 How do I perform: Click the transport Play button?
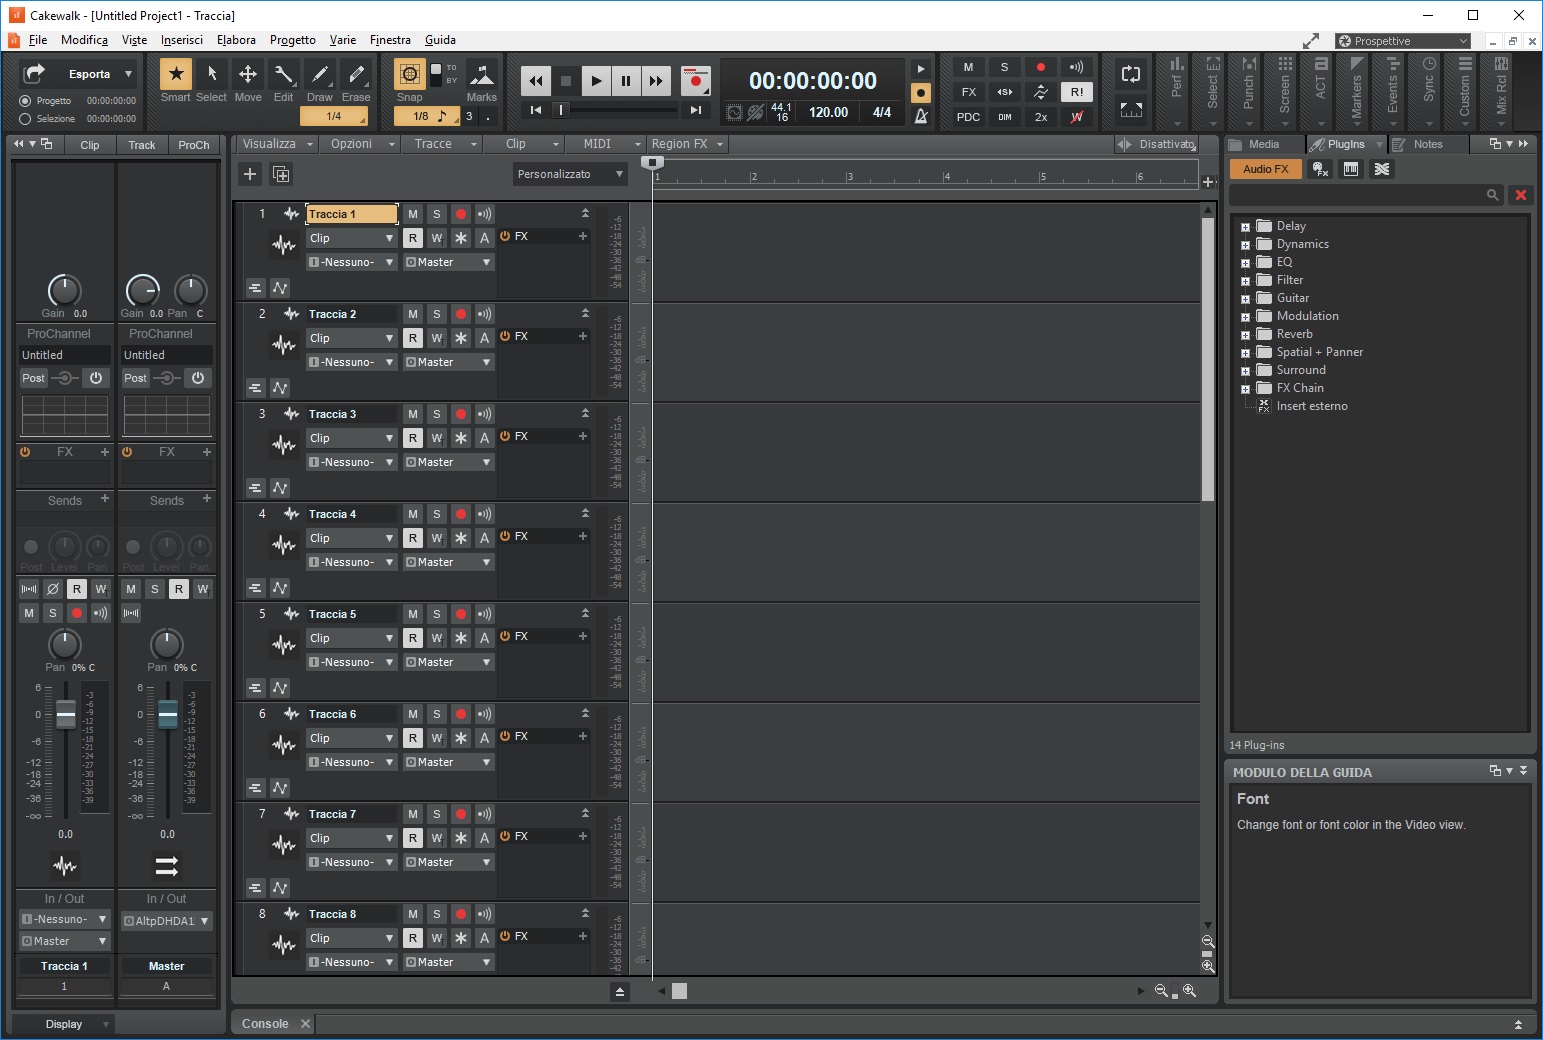point(596,81)
